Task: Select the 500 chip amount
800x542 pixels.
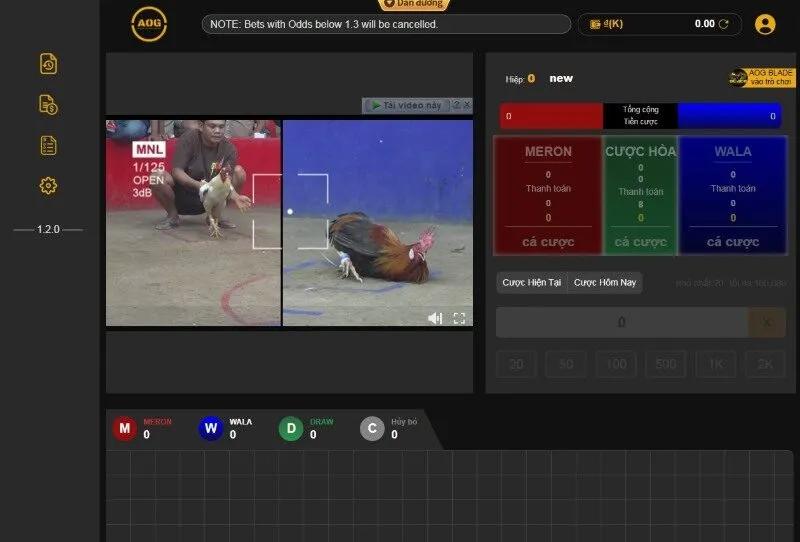Action: click(x=665, y=365)
